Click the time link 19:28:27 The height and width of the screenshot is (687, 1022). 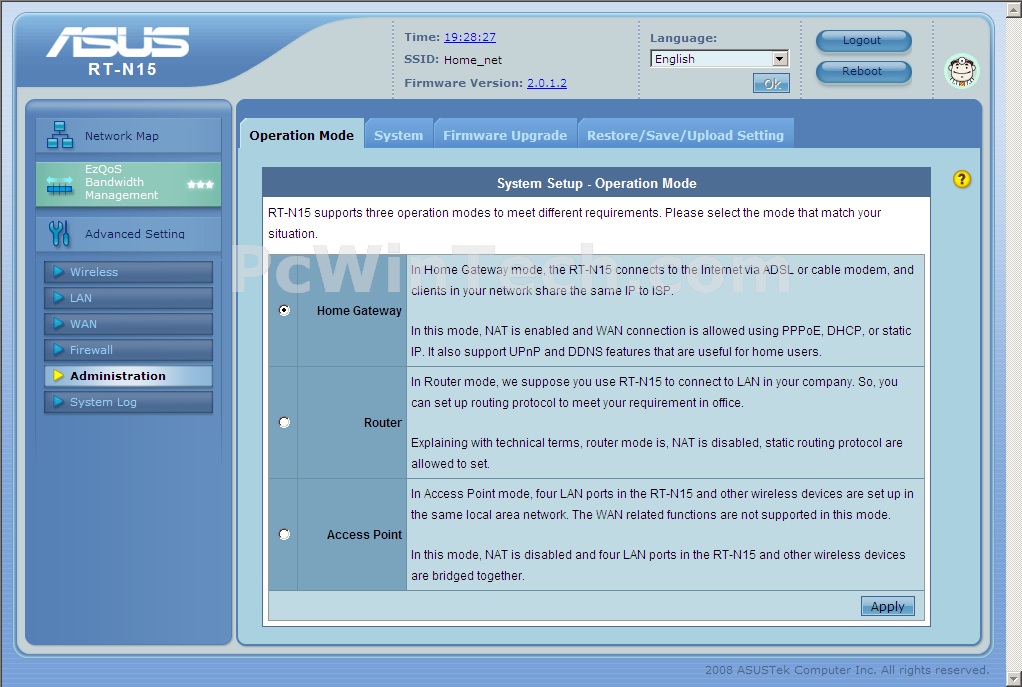(x=470, y=37)
